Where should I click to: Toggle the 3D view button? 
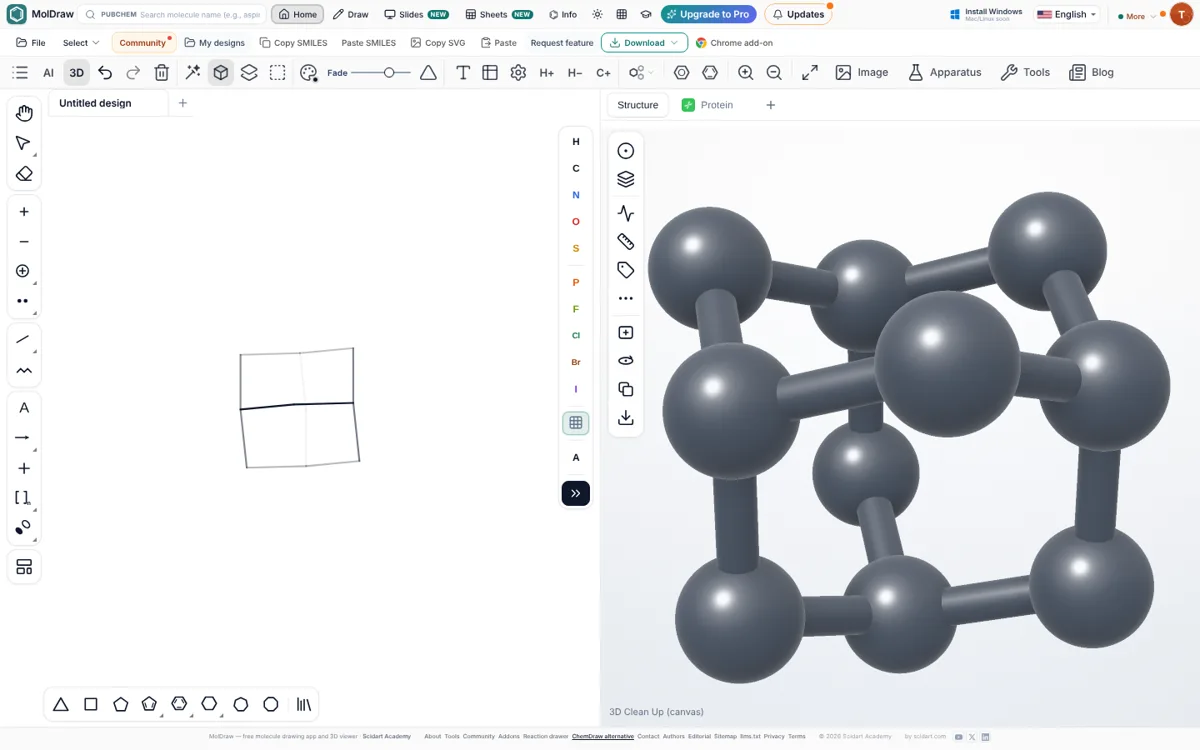point(76,73)
